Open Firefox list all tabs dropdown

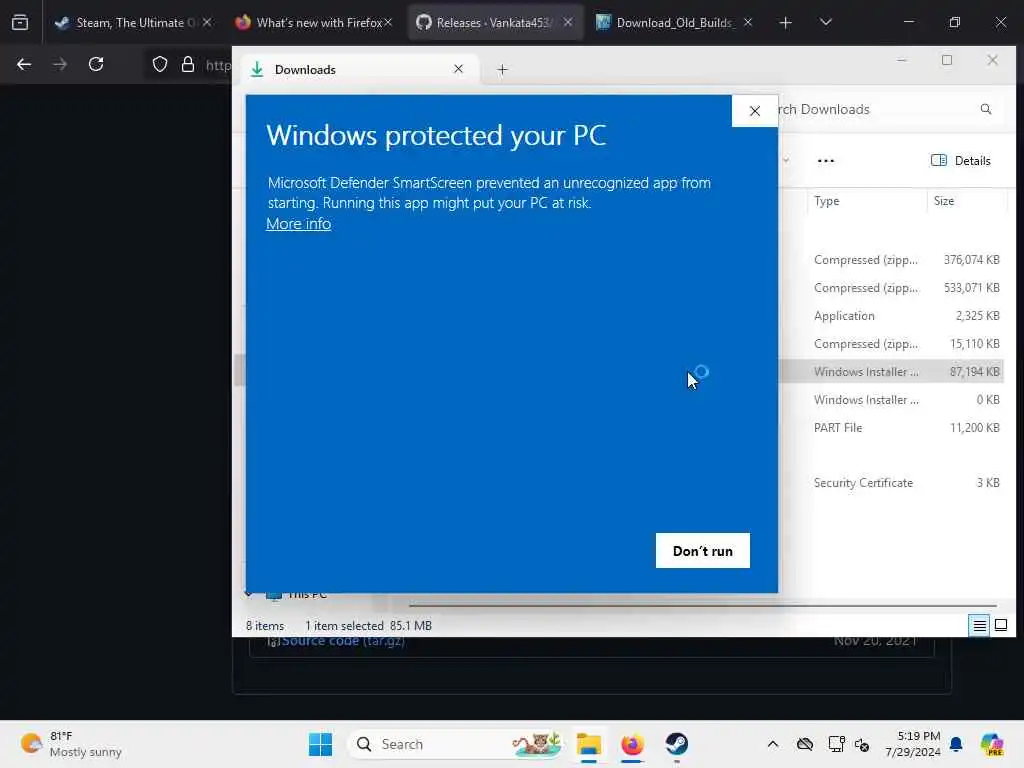click(825, 23)
